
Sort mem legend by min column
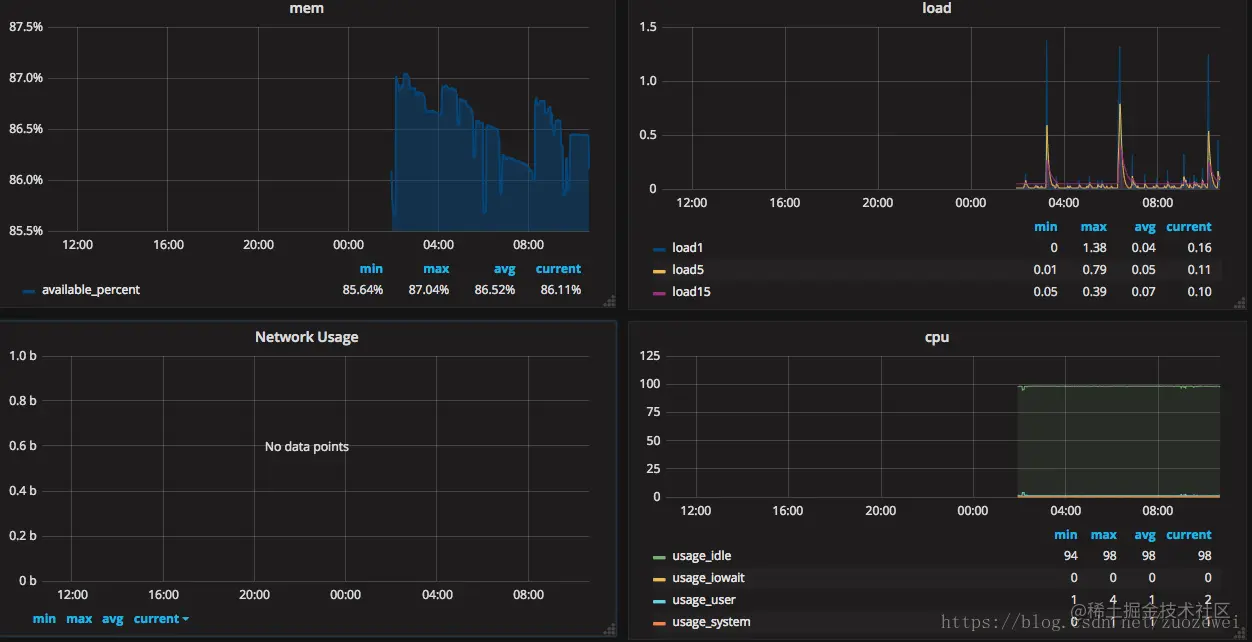tap(371, 269)
